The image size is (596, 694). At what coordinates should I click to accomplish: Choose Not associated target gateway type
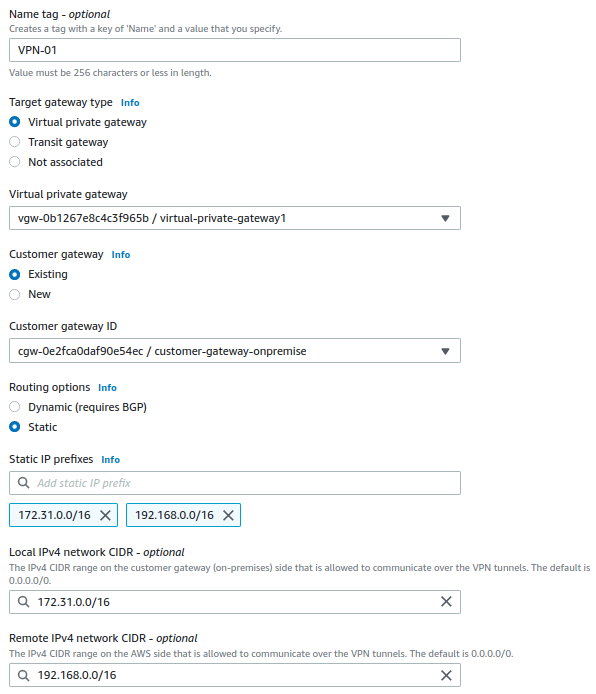(x=15, y=162)
